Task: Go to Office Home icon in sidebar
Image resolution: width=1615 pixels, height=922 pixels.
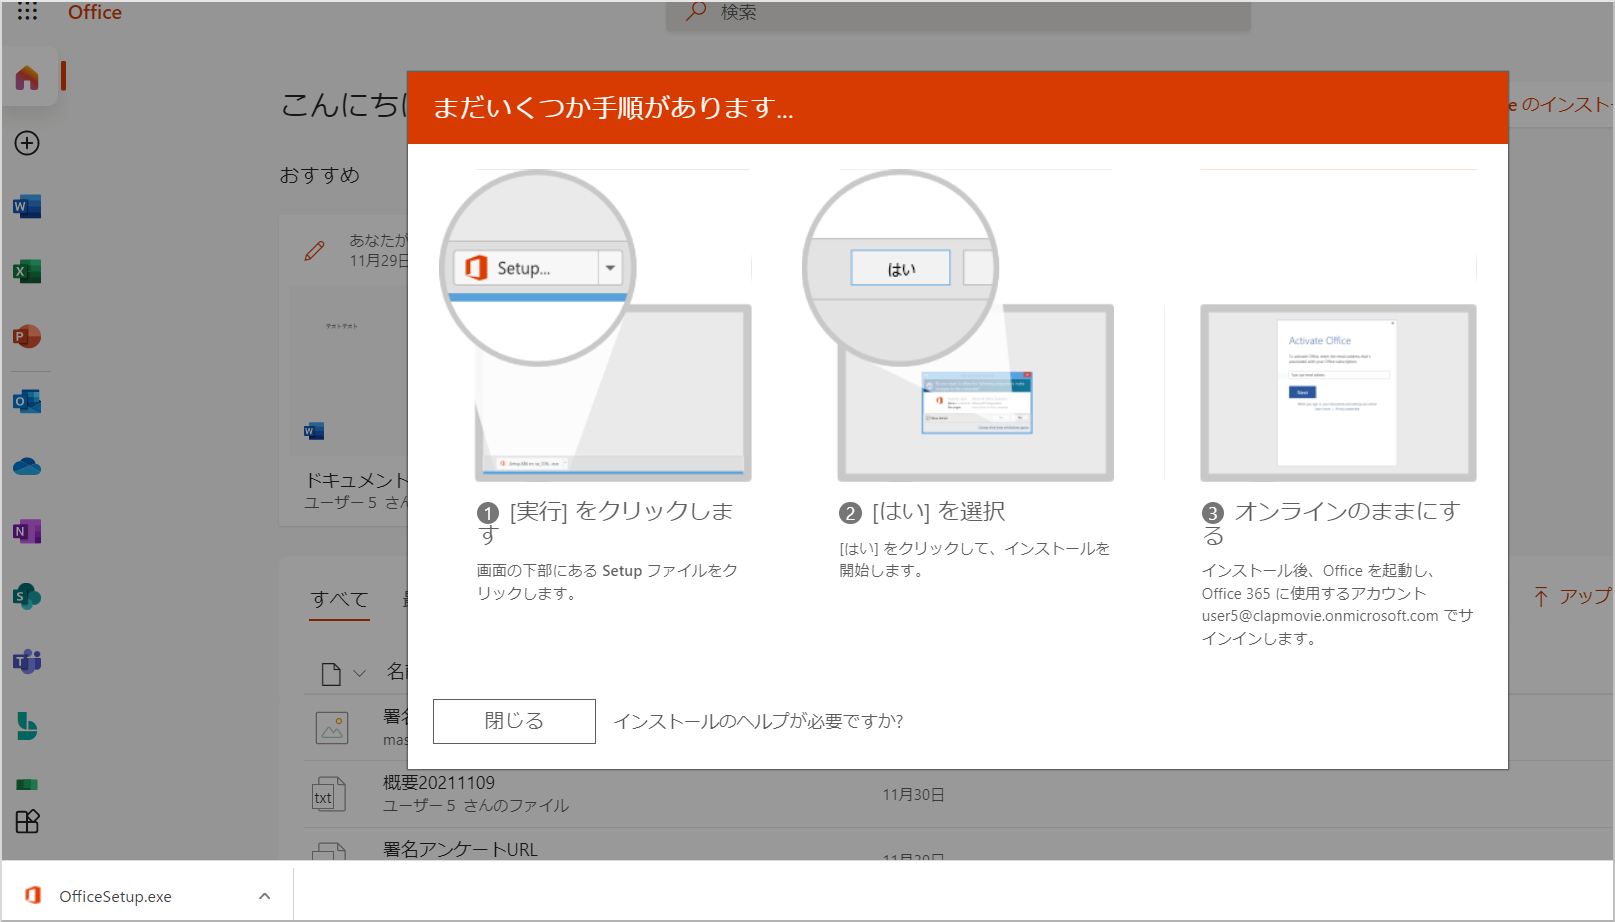Action: [x=27, y=77]
